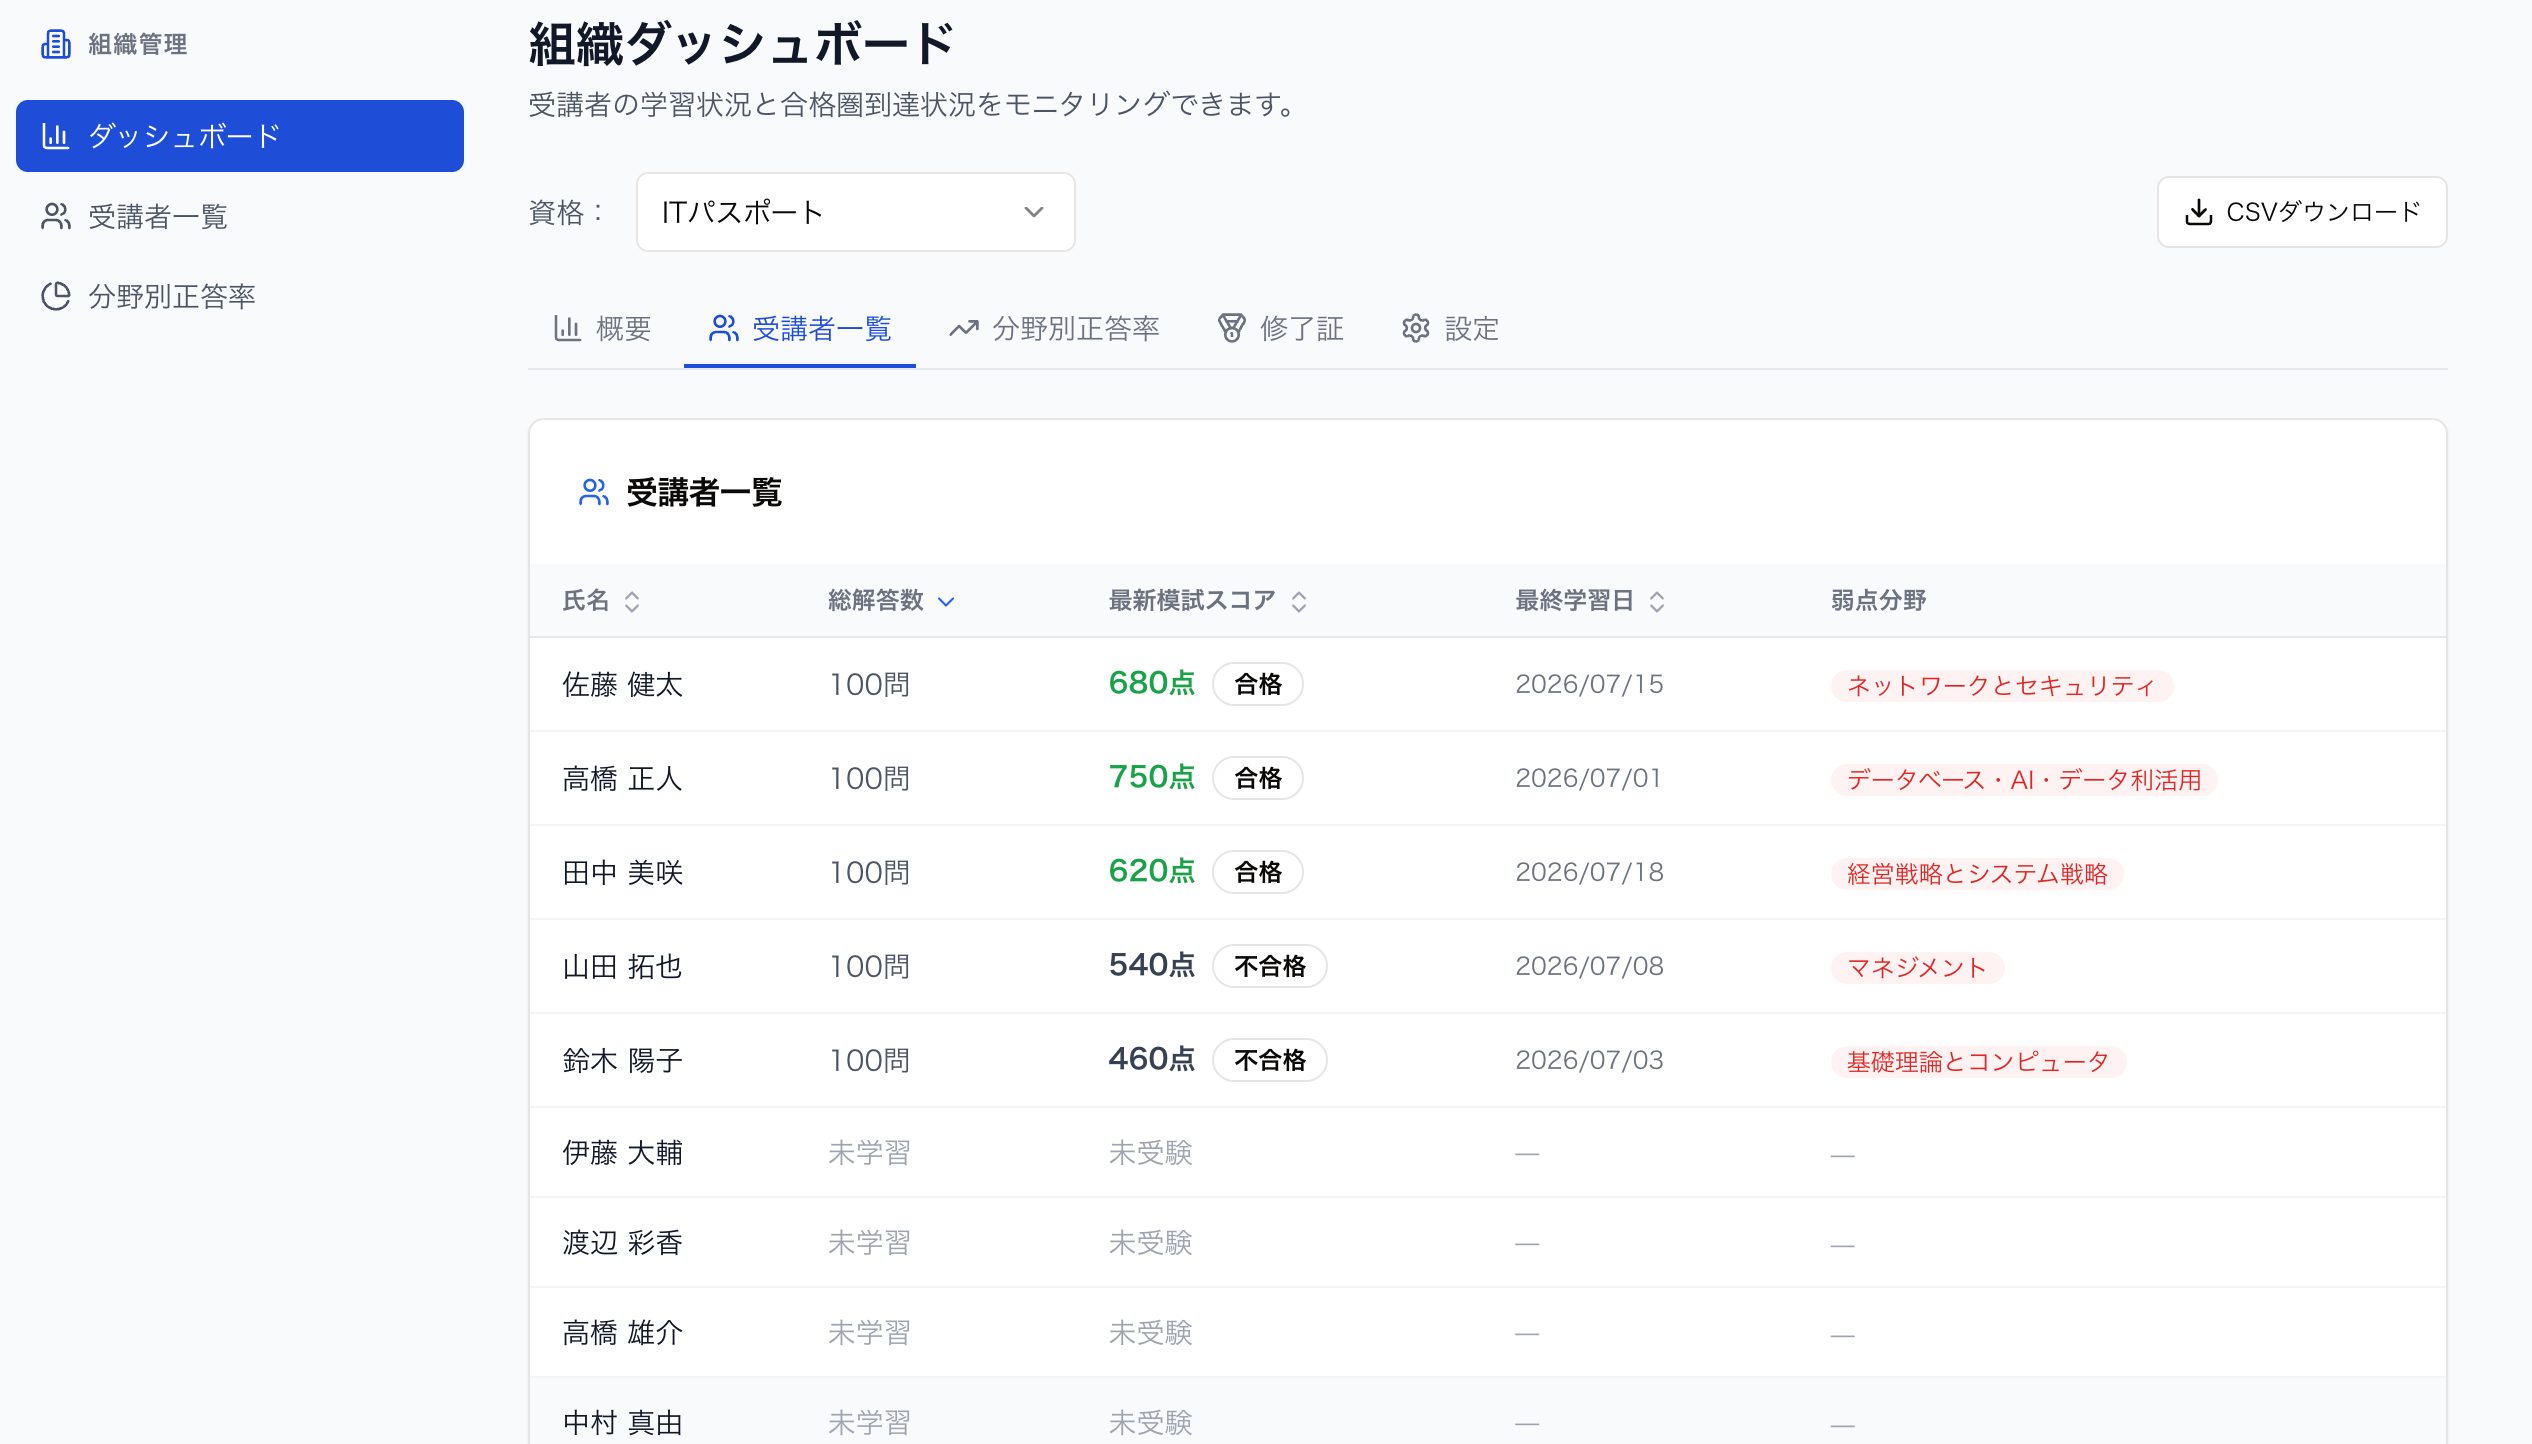
Task: Click date 2026/07/15
Action: 1590,684
